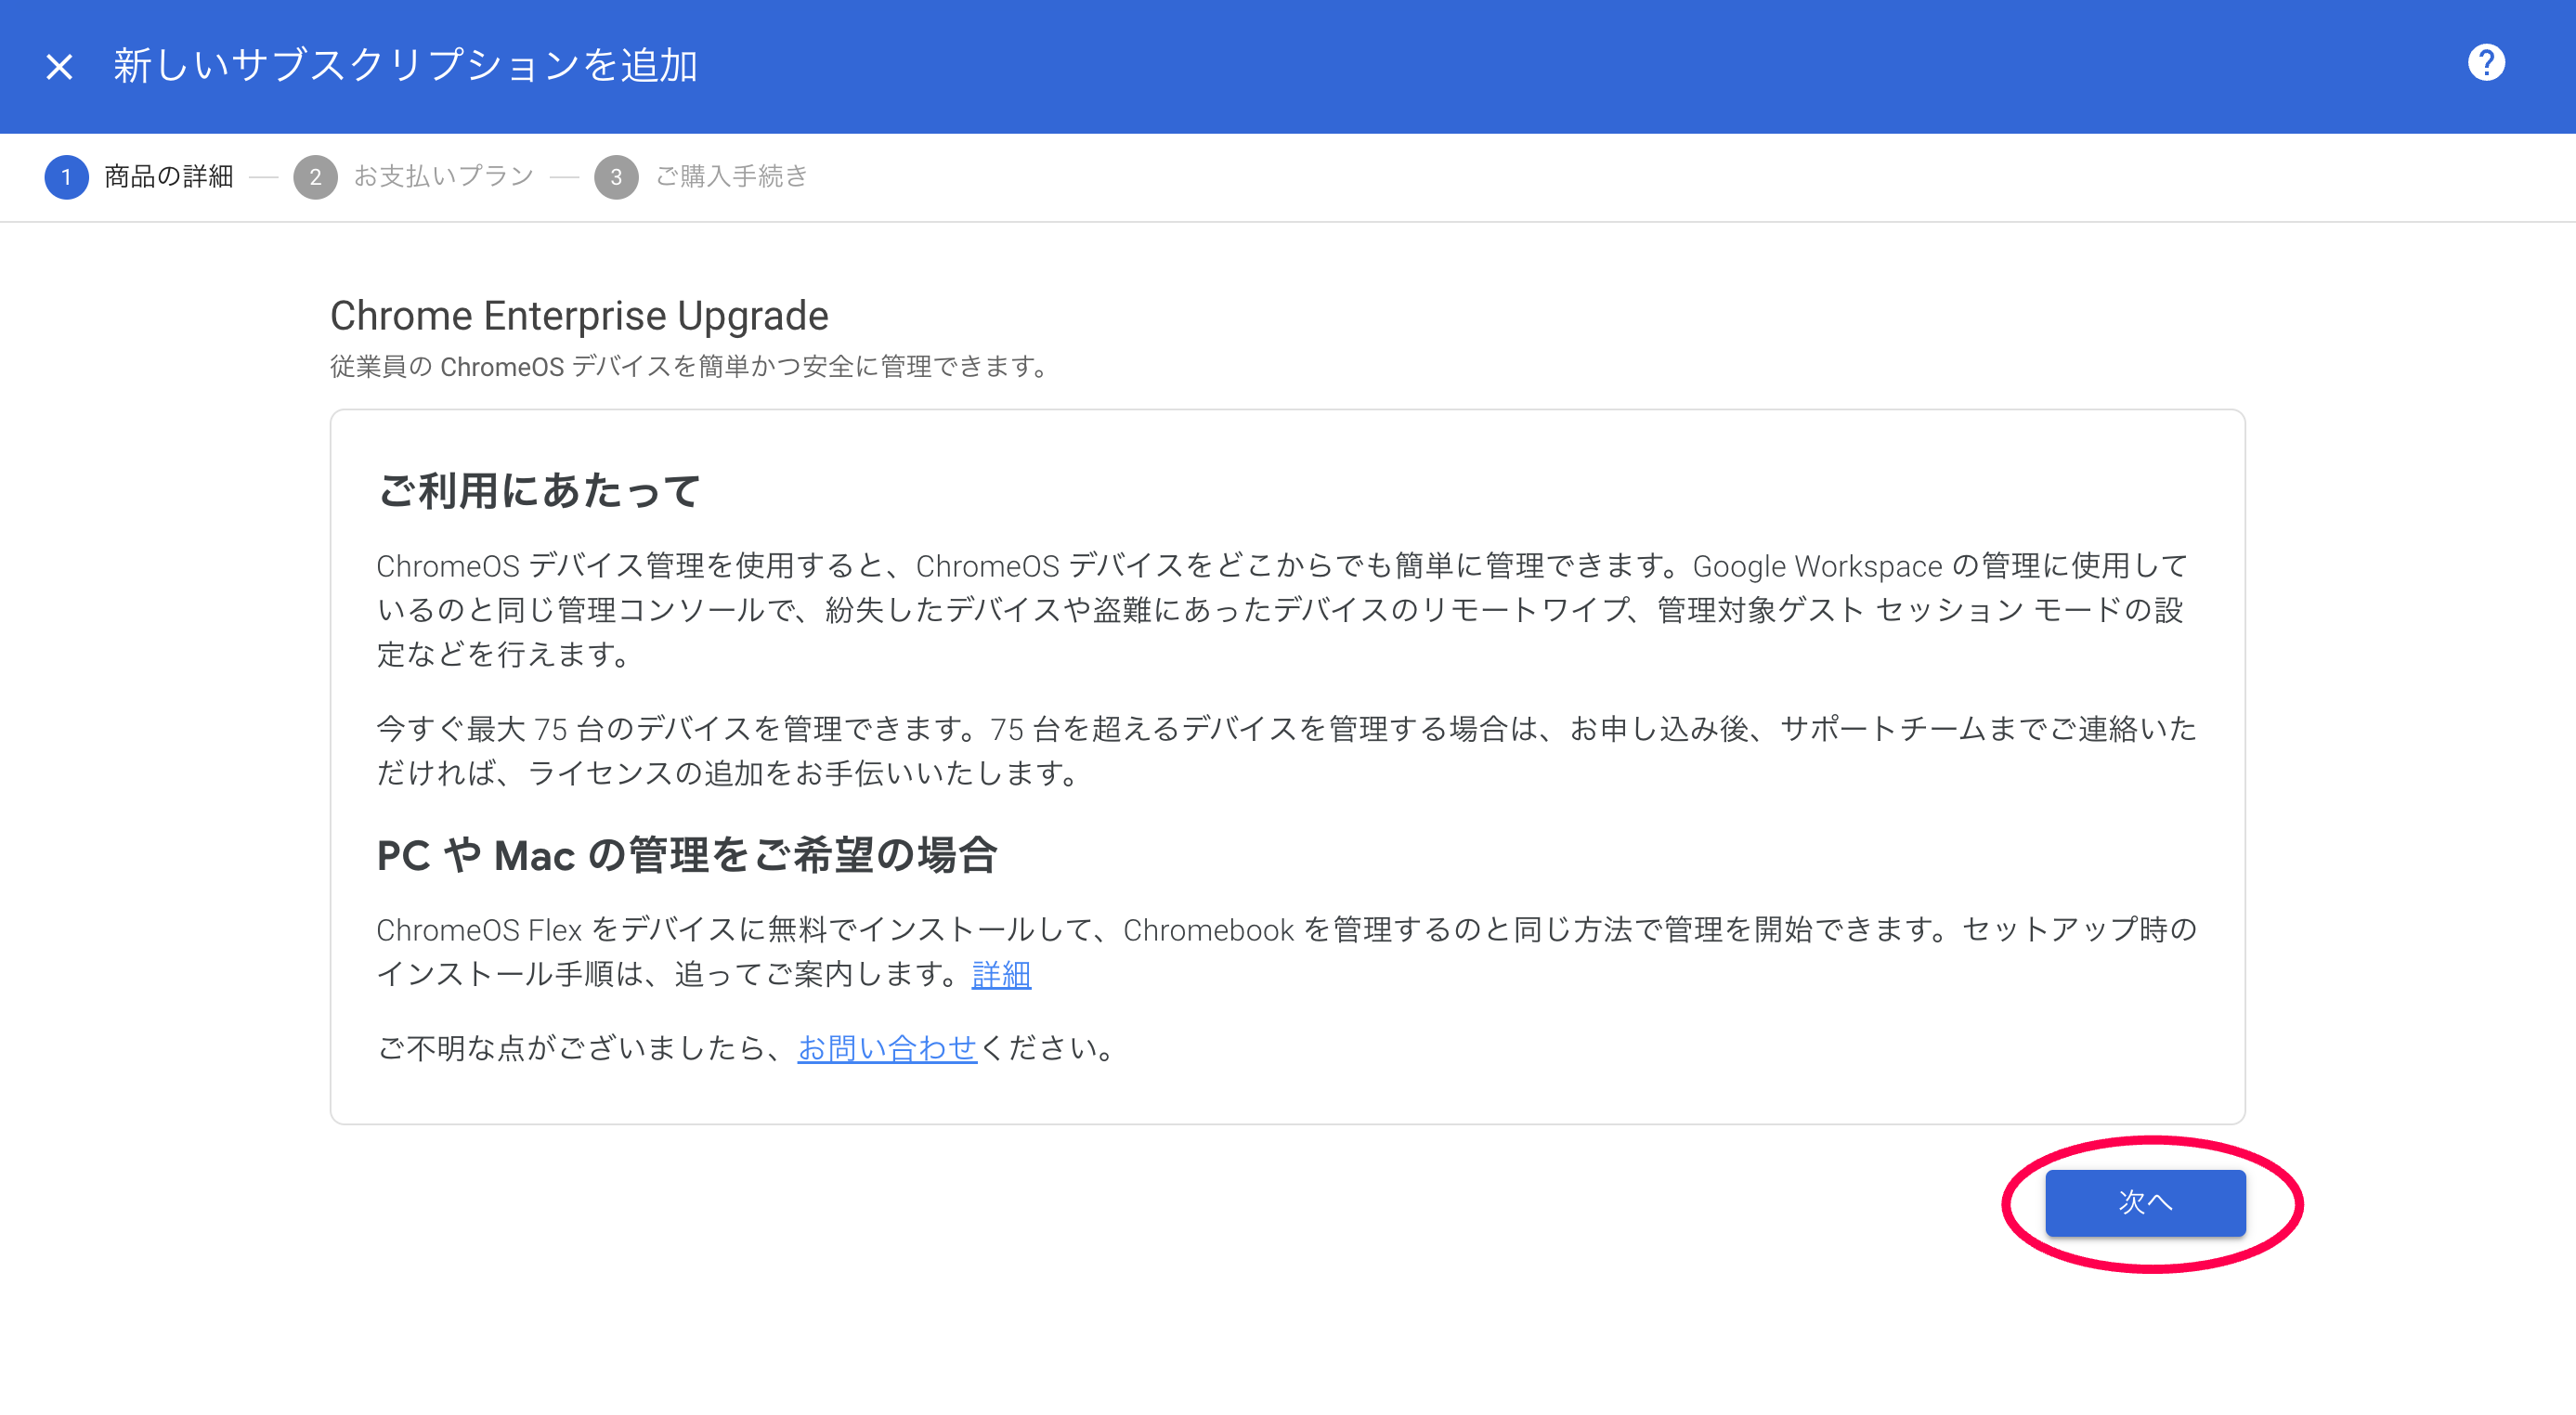2576x1415 pixels.
Task: Click the ご利用にあたって heading
Action: (x=539, y=491)
